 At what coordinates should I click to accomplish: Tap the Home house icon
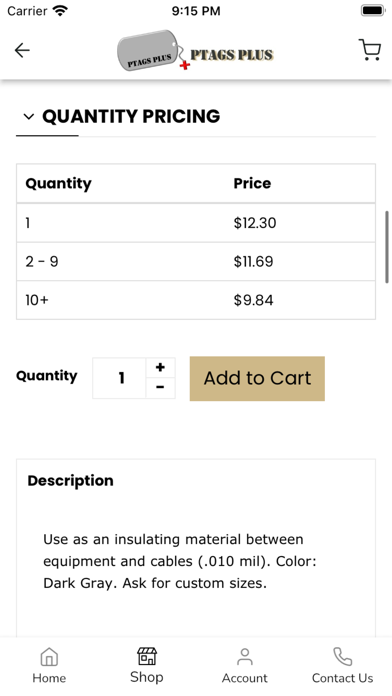49,656
